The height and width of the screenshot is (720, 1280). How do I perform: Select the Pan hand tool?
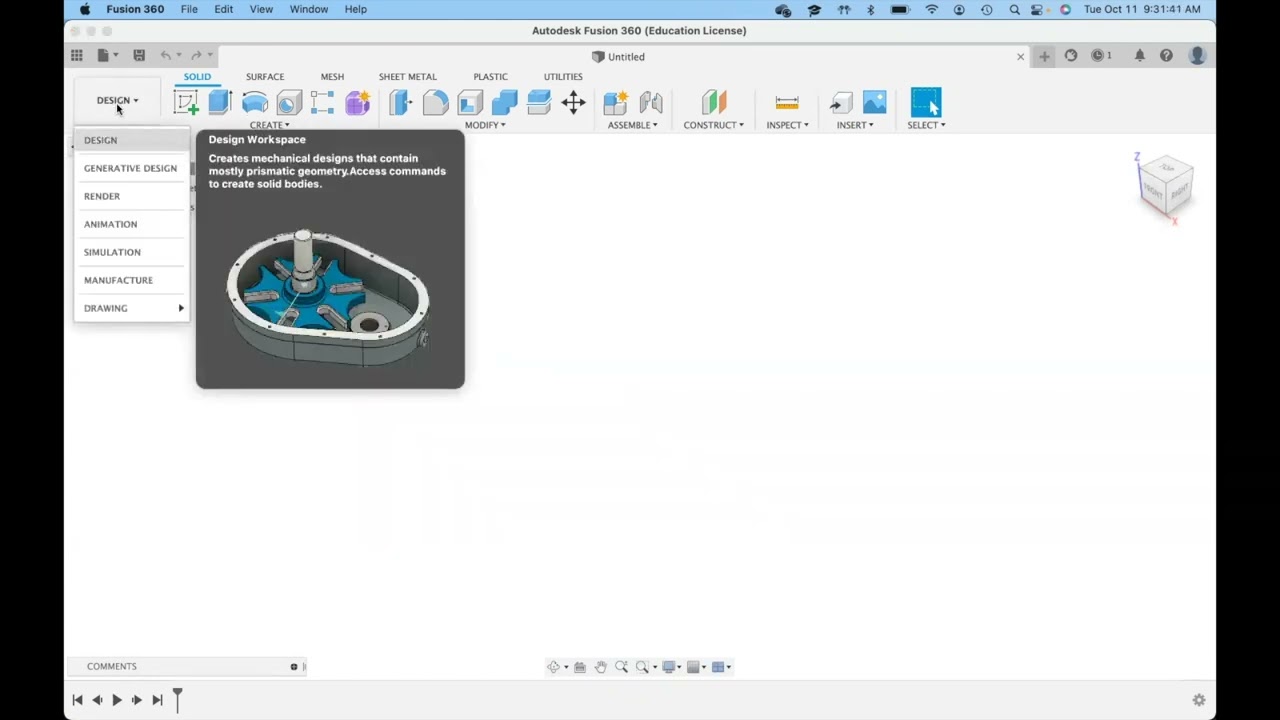coord(601,667)
